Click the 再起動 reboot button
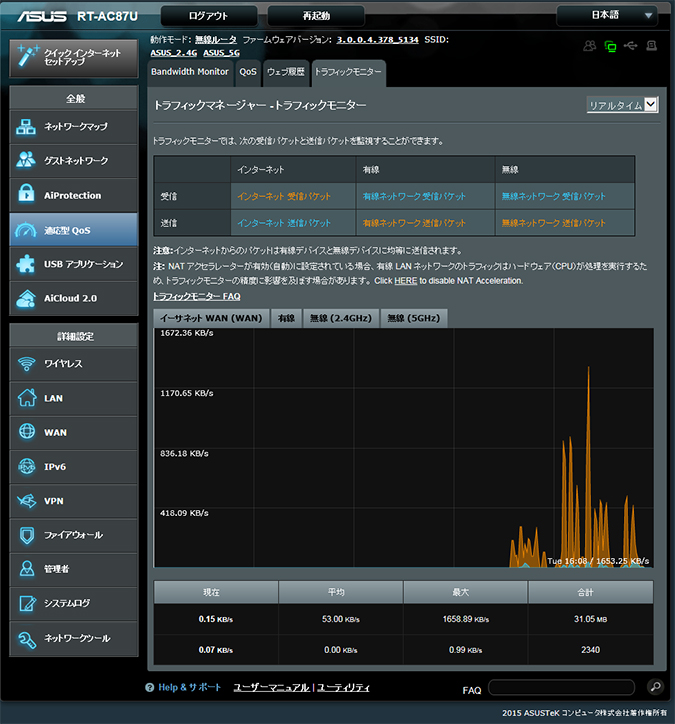 [x=316, y=16]
